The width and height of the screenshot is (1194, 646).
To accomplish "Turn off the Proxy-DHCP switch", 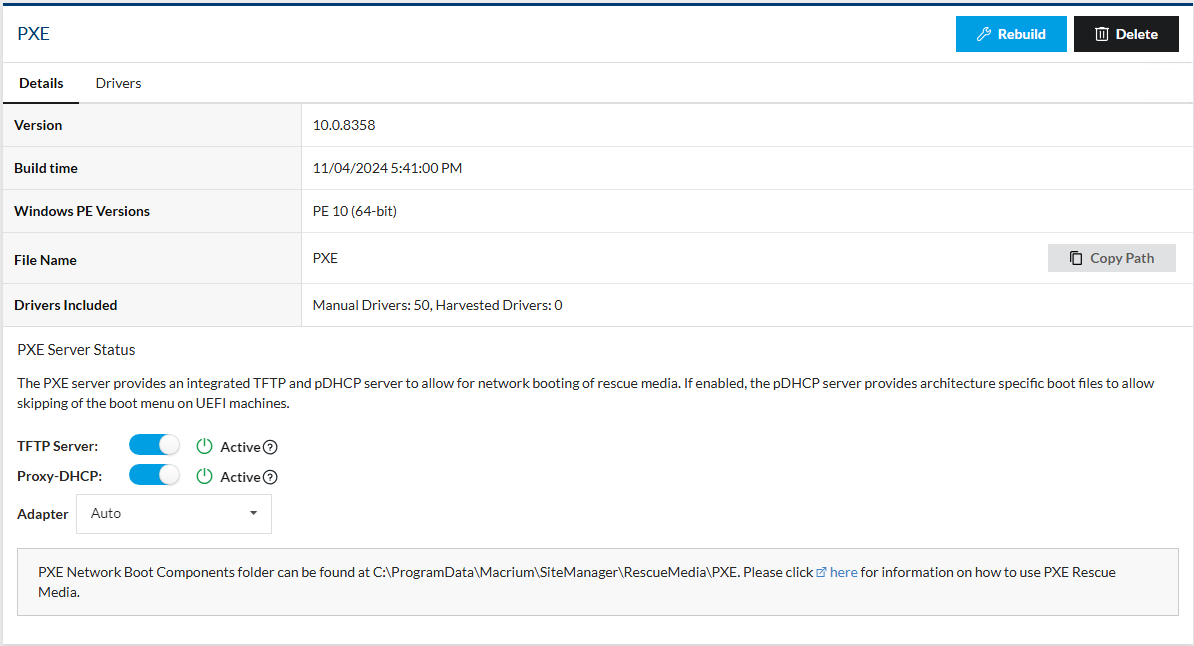I will click(155, 475).
